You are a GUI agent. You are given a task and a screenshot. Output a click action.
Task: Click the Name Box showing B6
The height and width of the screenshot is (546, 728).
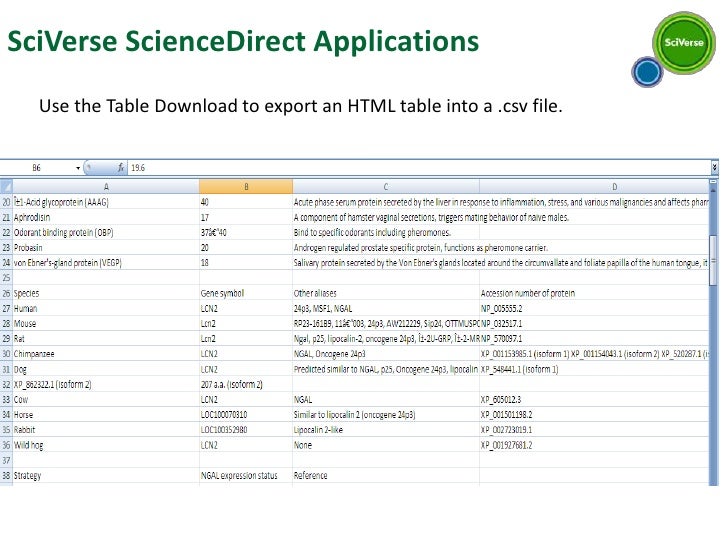coord(37,168)
